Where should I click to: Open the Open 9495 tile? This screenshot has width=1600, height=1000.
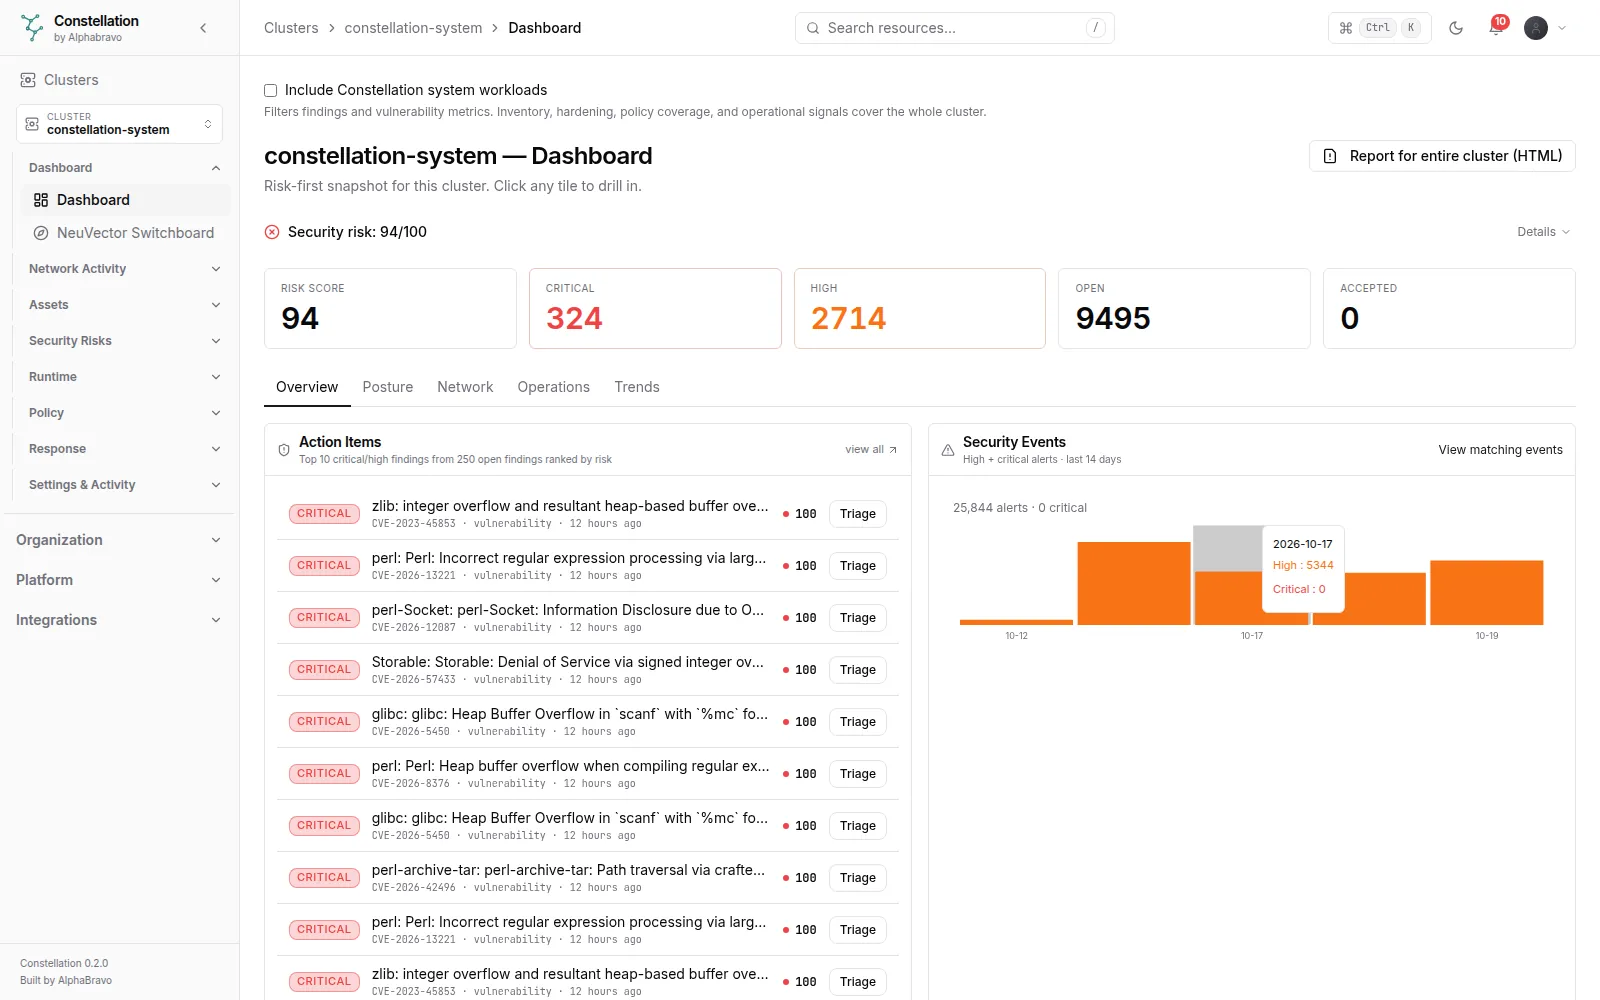(1184, 308)
